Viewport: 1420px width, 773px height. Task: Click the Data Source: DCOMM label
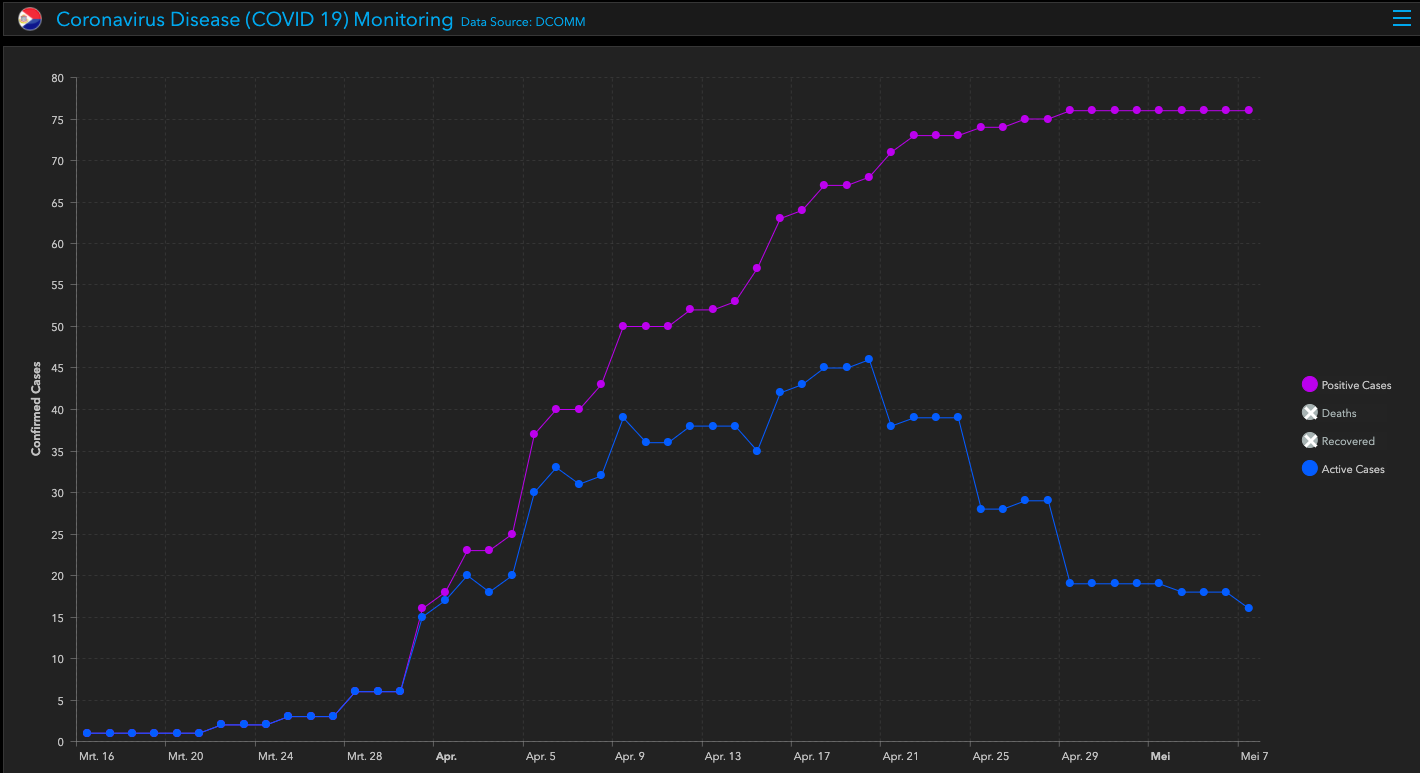[523, 22]
